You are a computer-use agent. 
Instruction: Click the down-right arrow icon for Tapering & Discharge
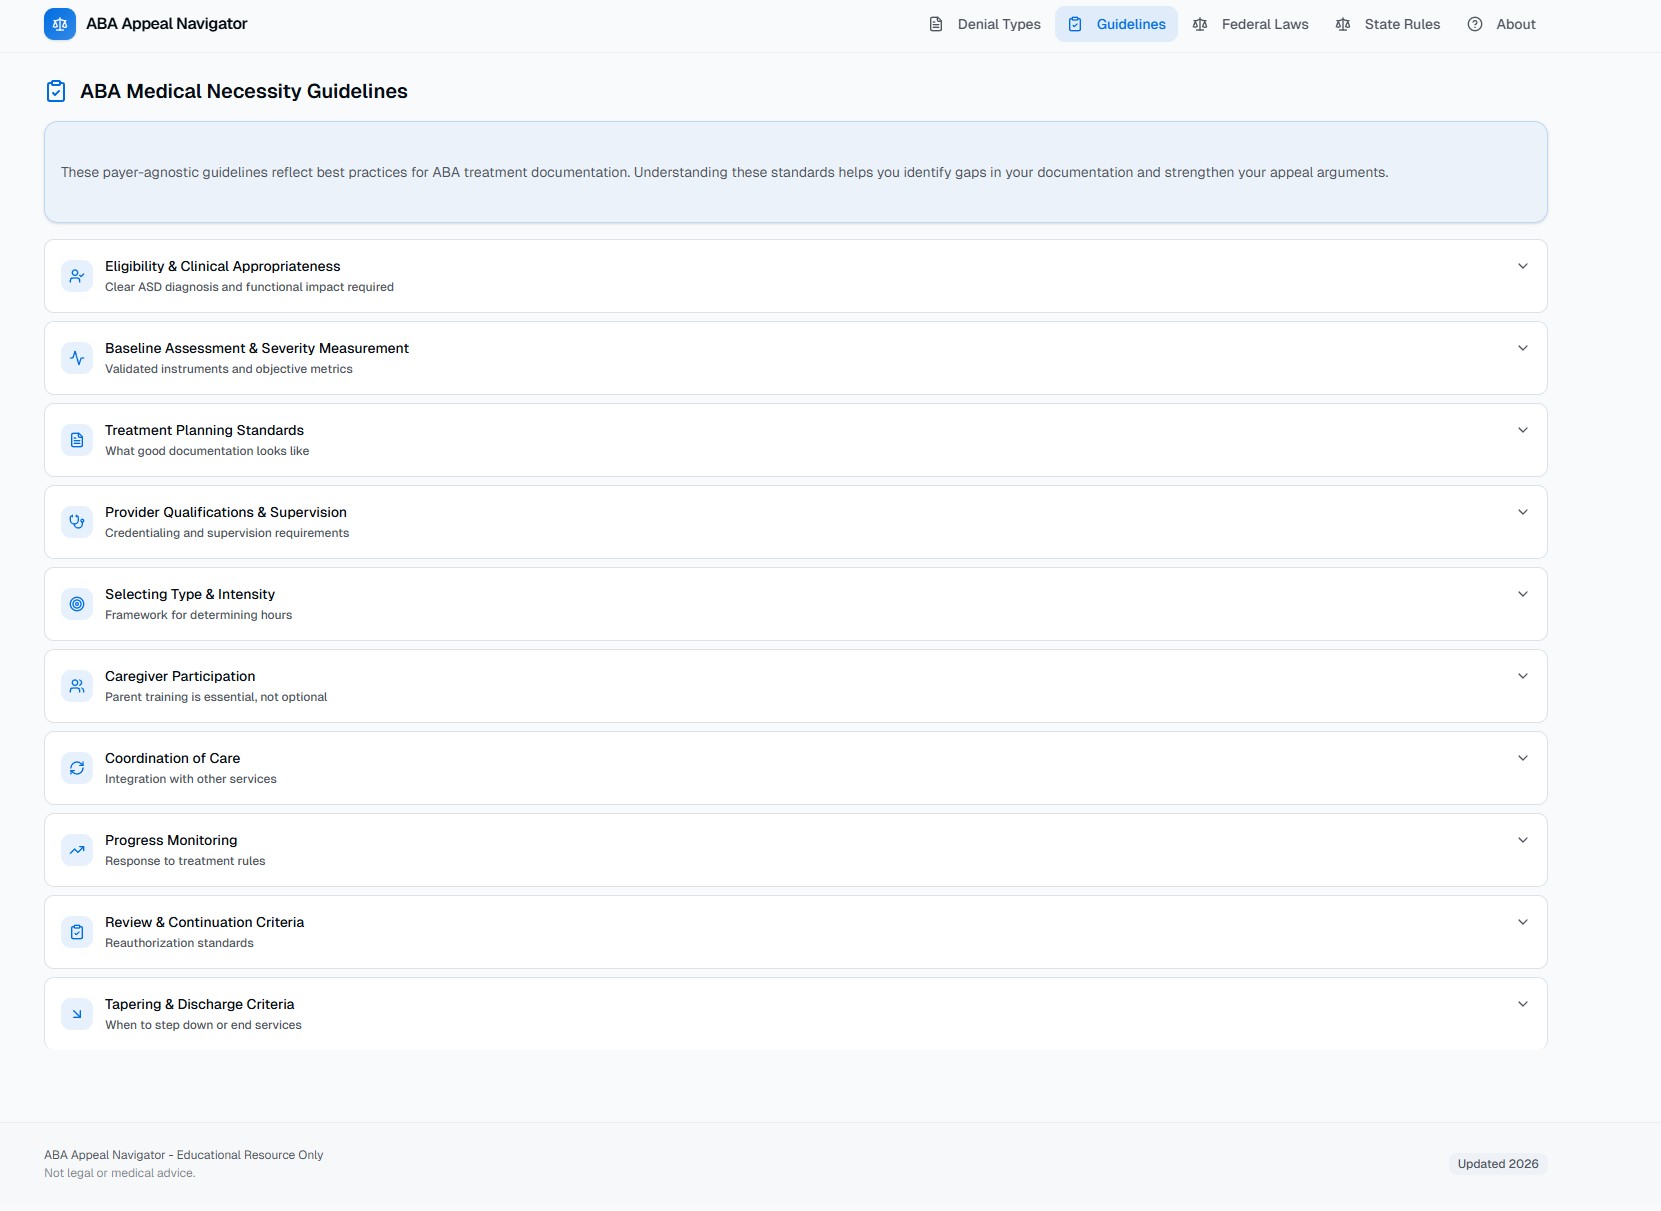77,1014
